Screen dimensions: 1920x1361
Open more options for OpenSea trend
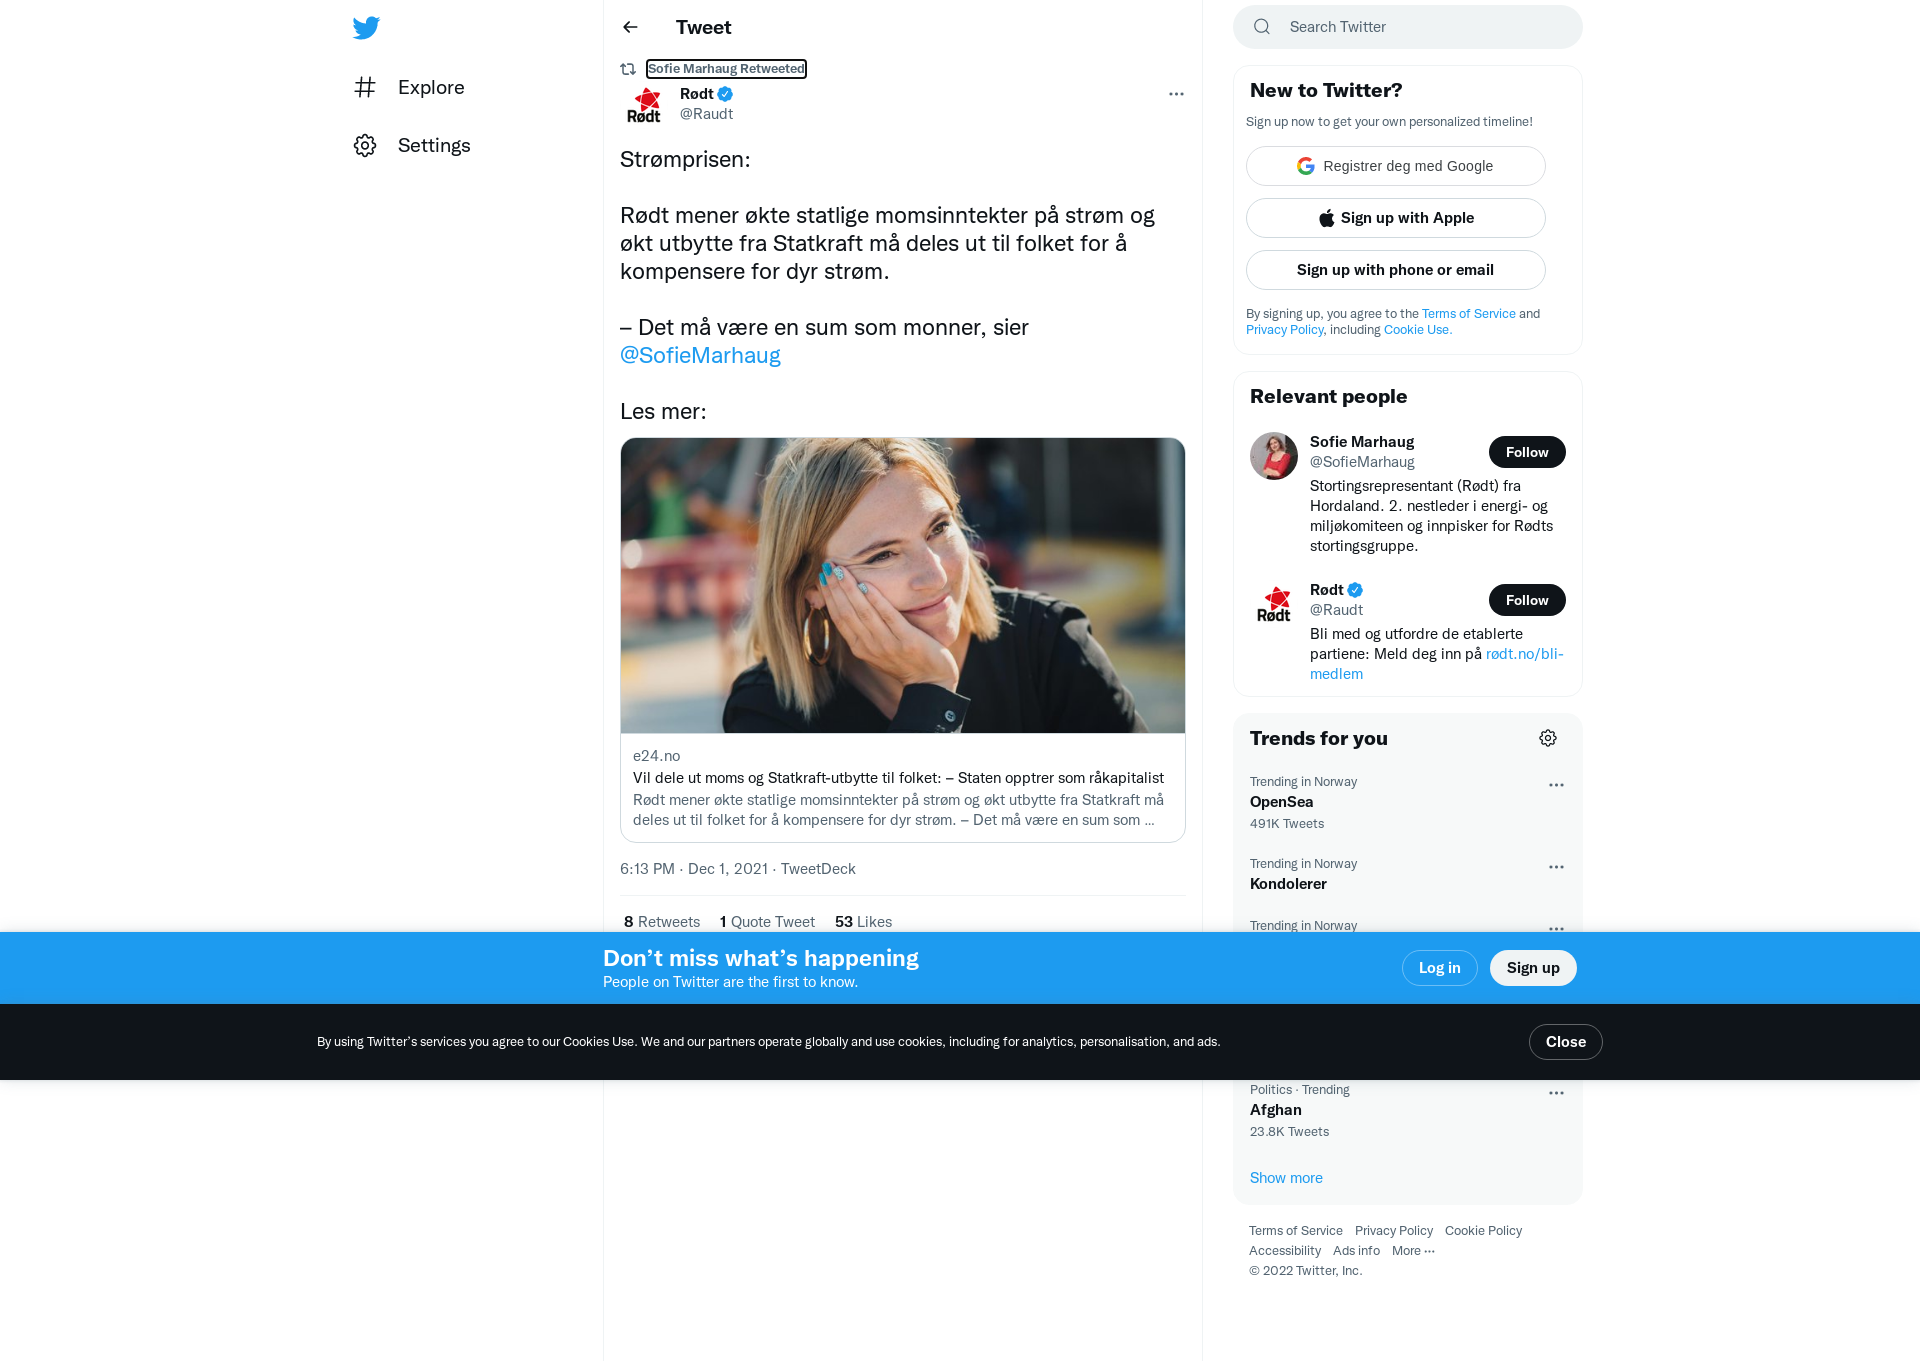pos(1556,785)
